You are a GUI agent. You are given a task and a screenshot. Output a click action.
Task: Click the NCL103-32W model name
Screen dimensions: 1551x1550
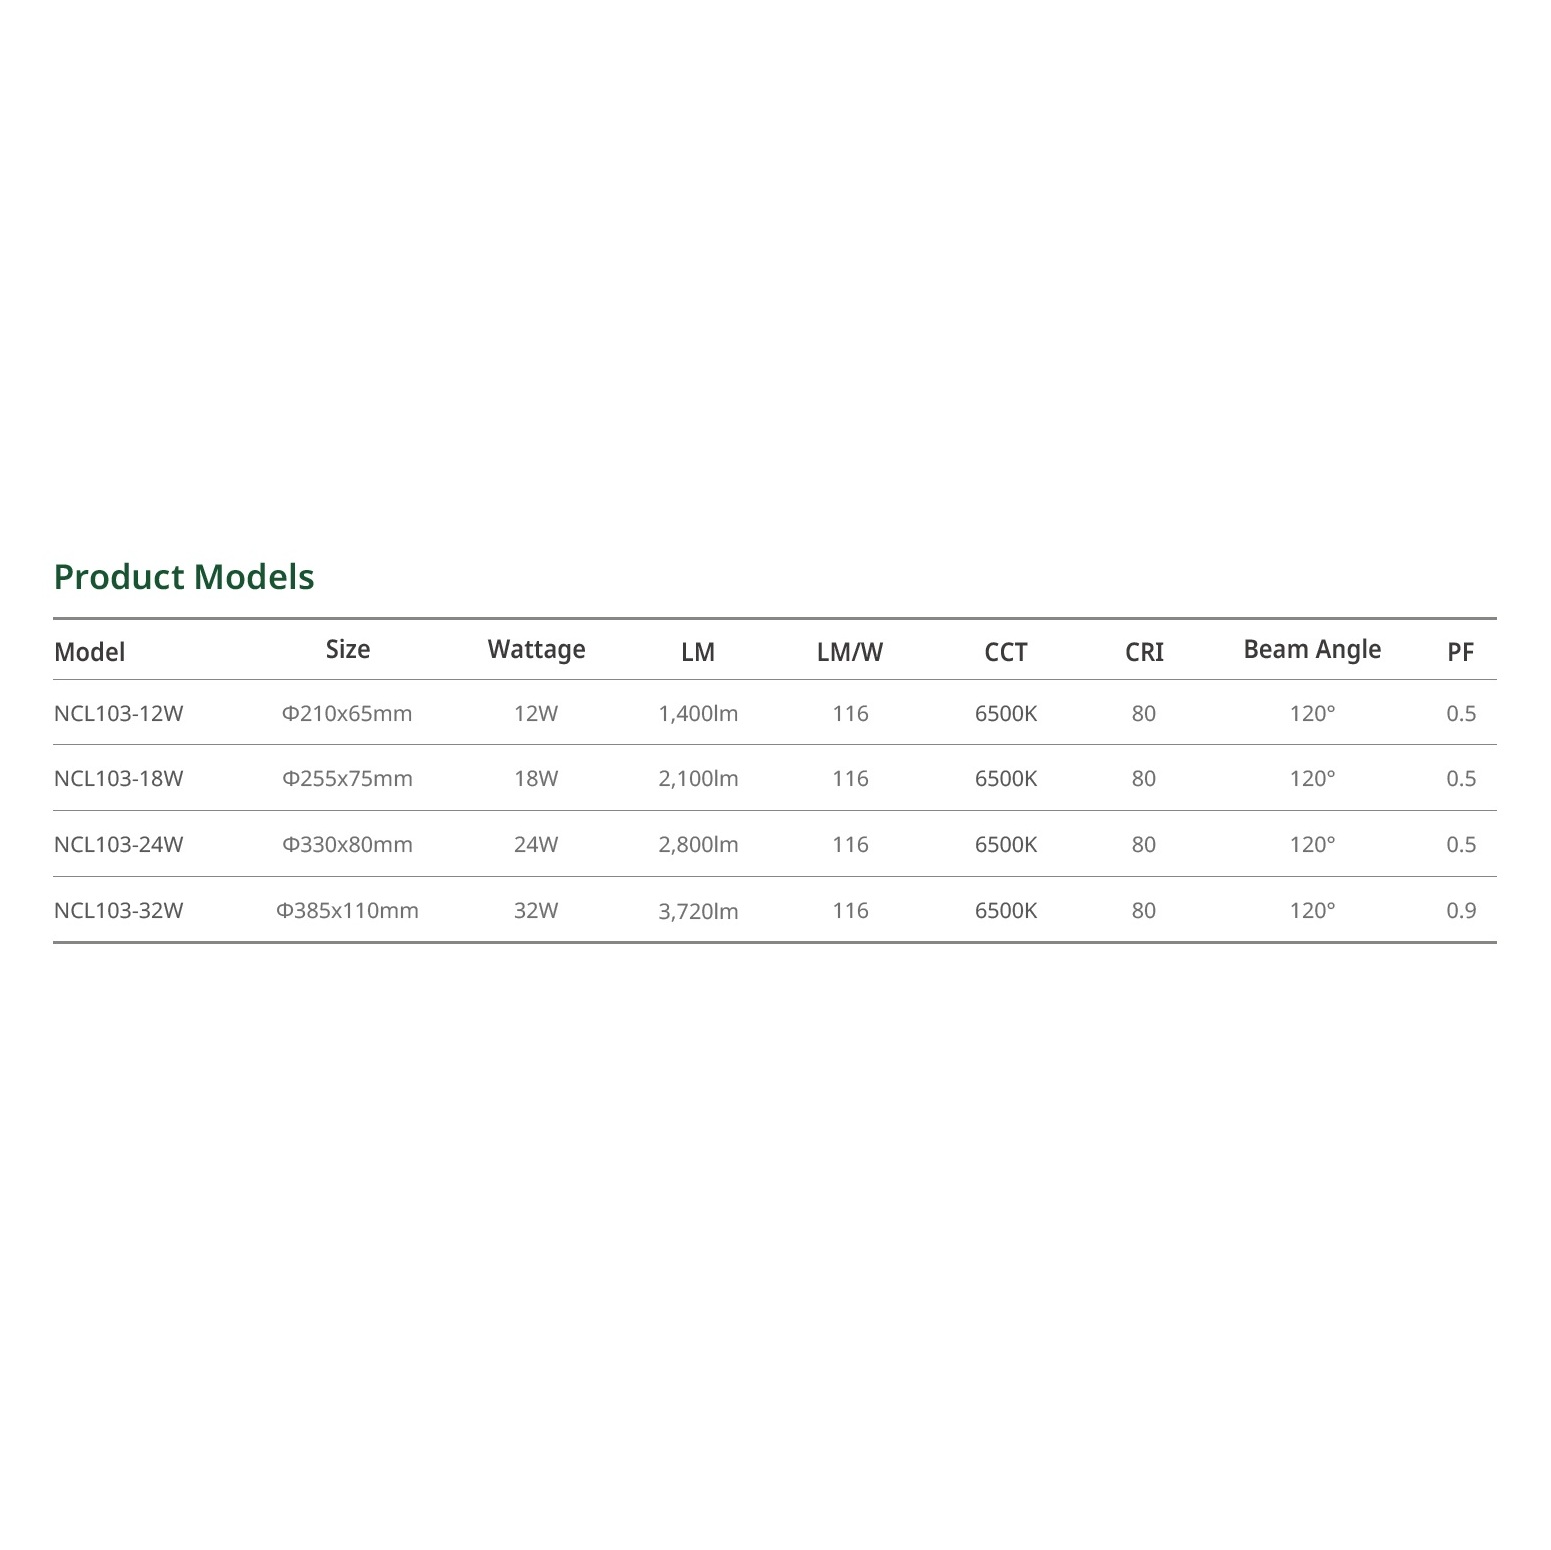pyautogui.click(x=119, y=911)
